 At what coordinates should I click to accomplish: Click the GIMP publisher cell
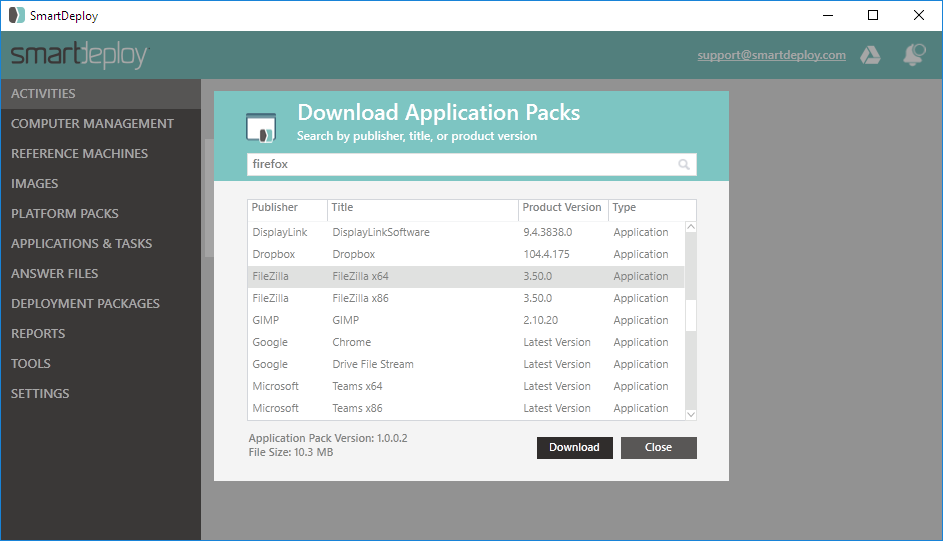(x=265, y=320)
